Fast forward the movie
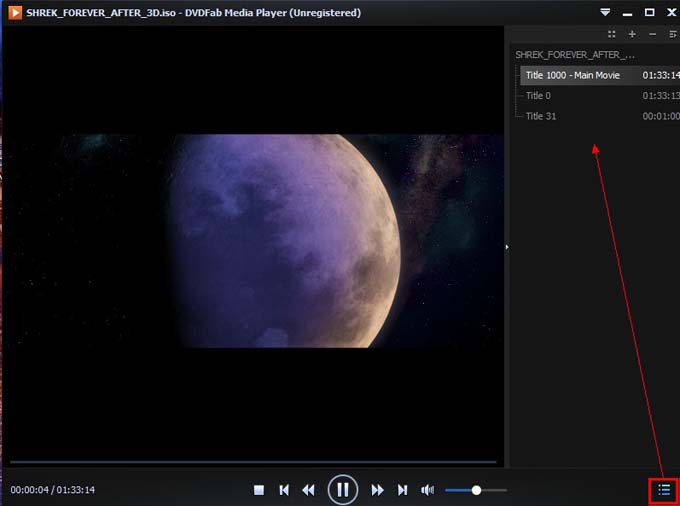Screen dimensions: 680x506 point(377,490)
